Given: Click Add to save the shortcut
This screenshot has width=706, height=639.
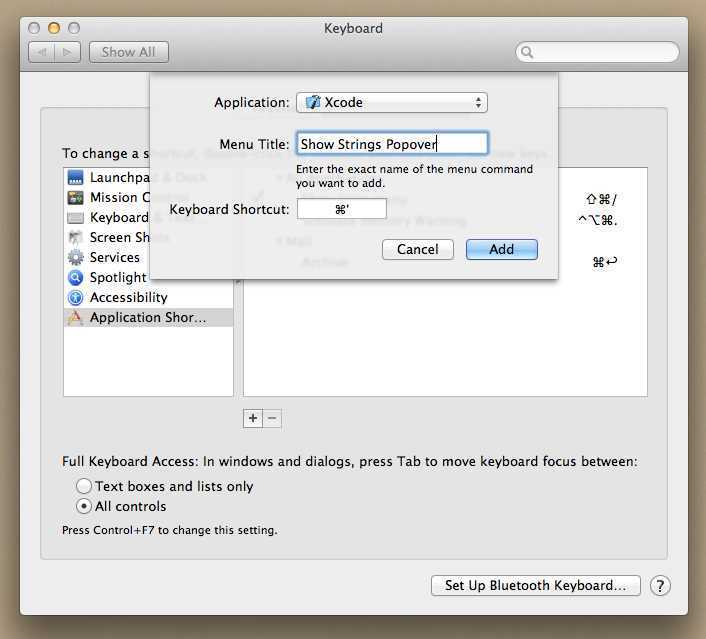Looking at the screenshot, I should [502, 249].
